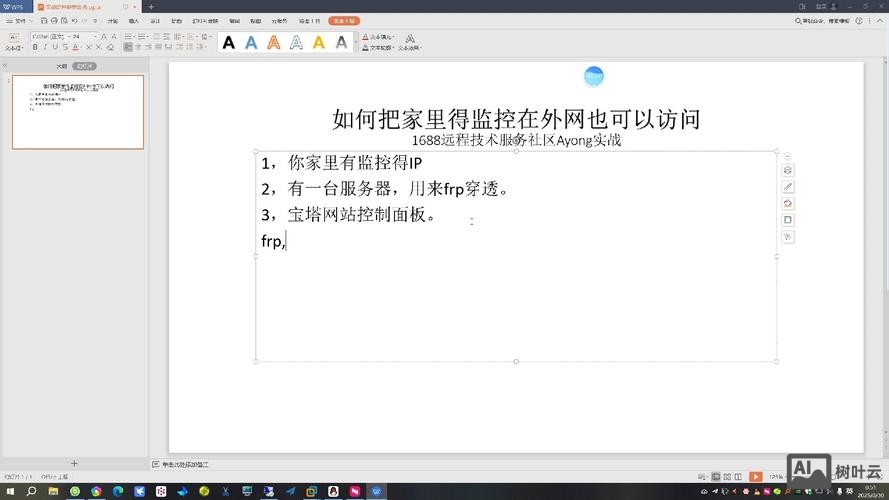Switch to the 插入 ribbon tab

[134, 21]
